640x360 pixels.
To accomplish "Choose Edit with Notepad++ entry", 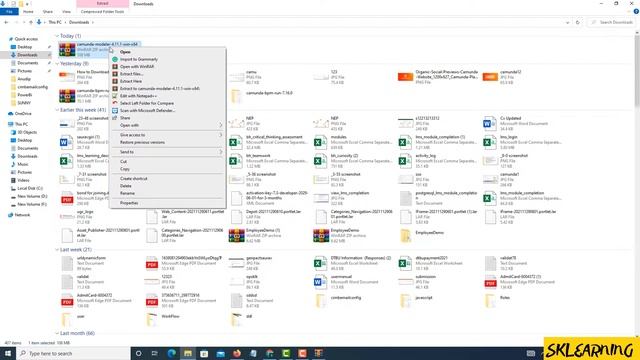I will click(x=138, y=96).
